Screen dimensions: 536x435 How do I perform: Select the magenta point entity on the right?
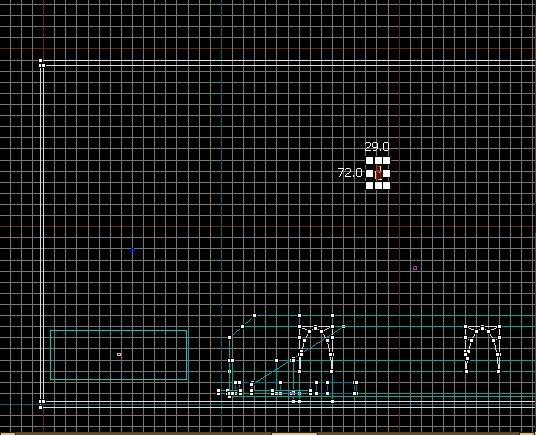(x=415, y=268)
